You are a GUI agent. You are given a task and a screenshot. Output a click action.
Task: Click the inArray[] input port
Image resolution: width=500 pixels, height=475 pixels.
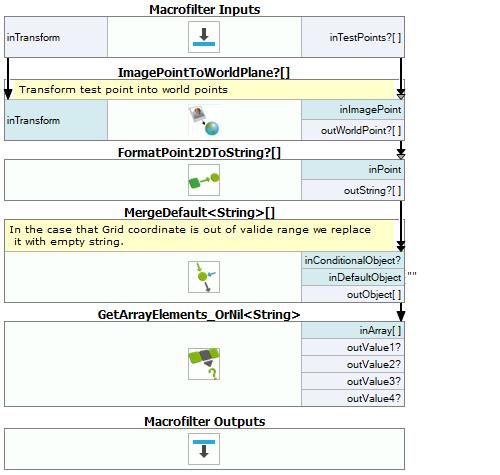tap(353, 330)
